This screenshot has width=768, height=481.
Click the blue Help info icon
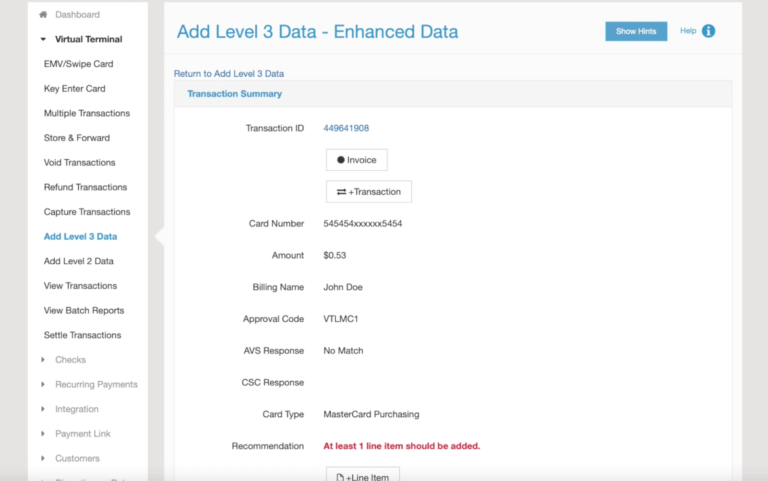pos(708,31)
